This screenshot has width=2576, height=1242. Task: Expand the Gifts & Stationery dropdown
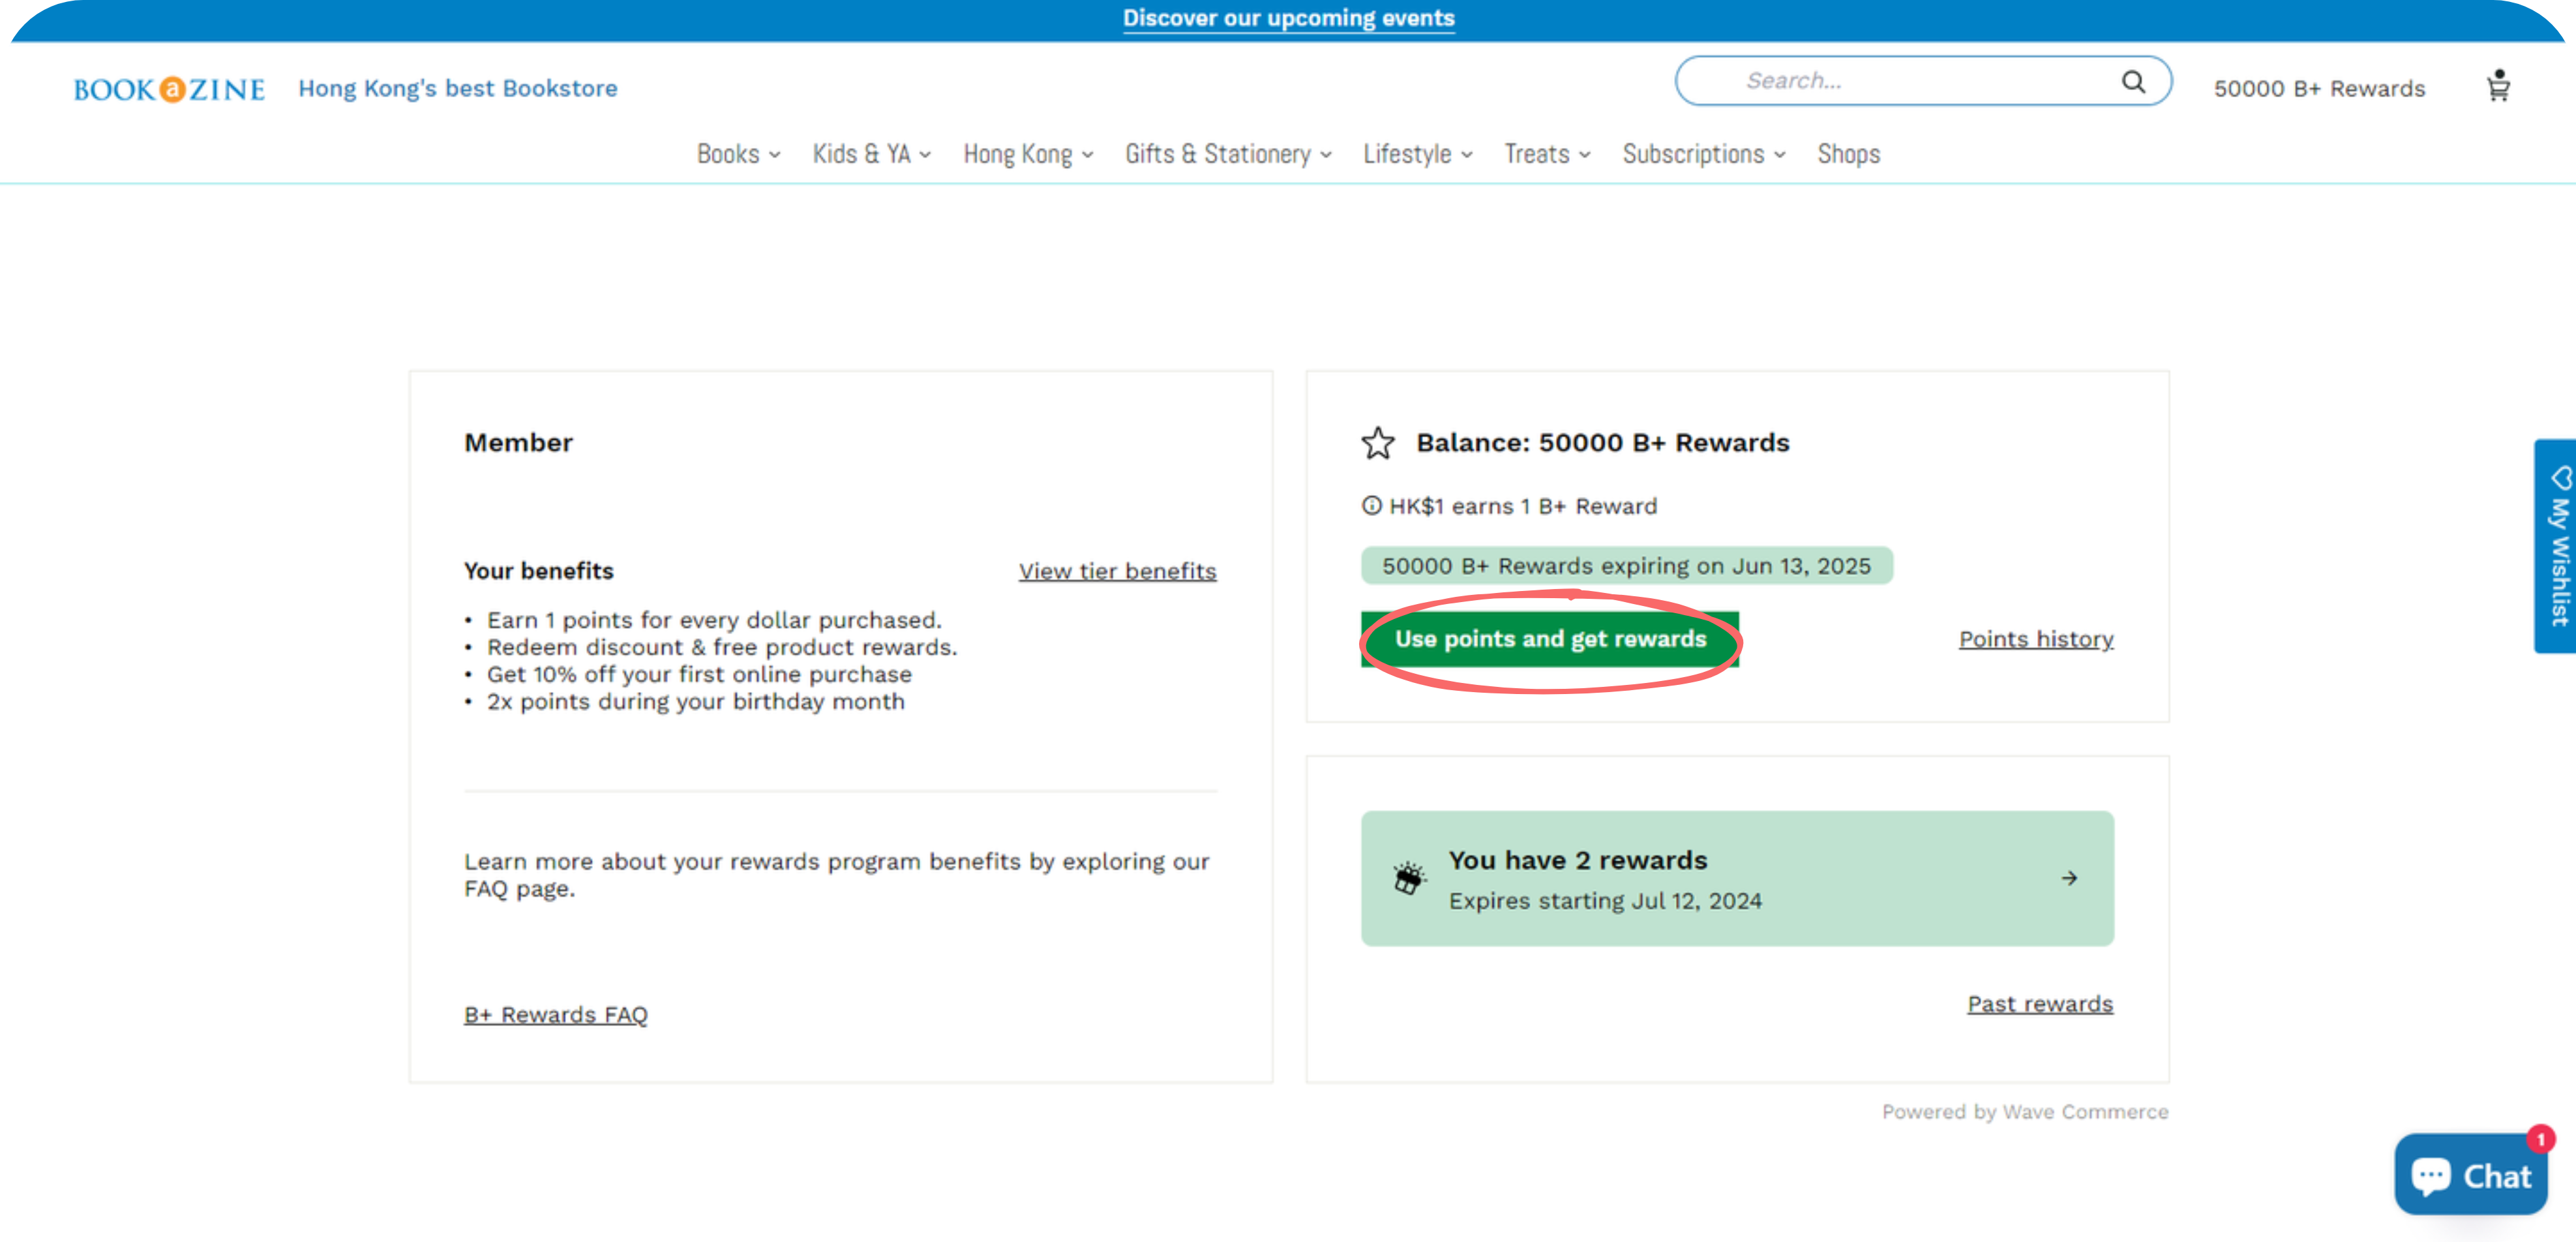point(1227,154)
